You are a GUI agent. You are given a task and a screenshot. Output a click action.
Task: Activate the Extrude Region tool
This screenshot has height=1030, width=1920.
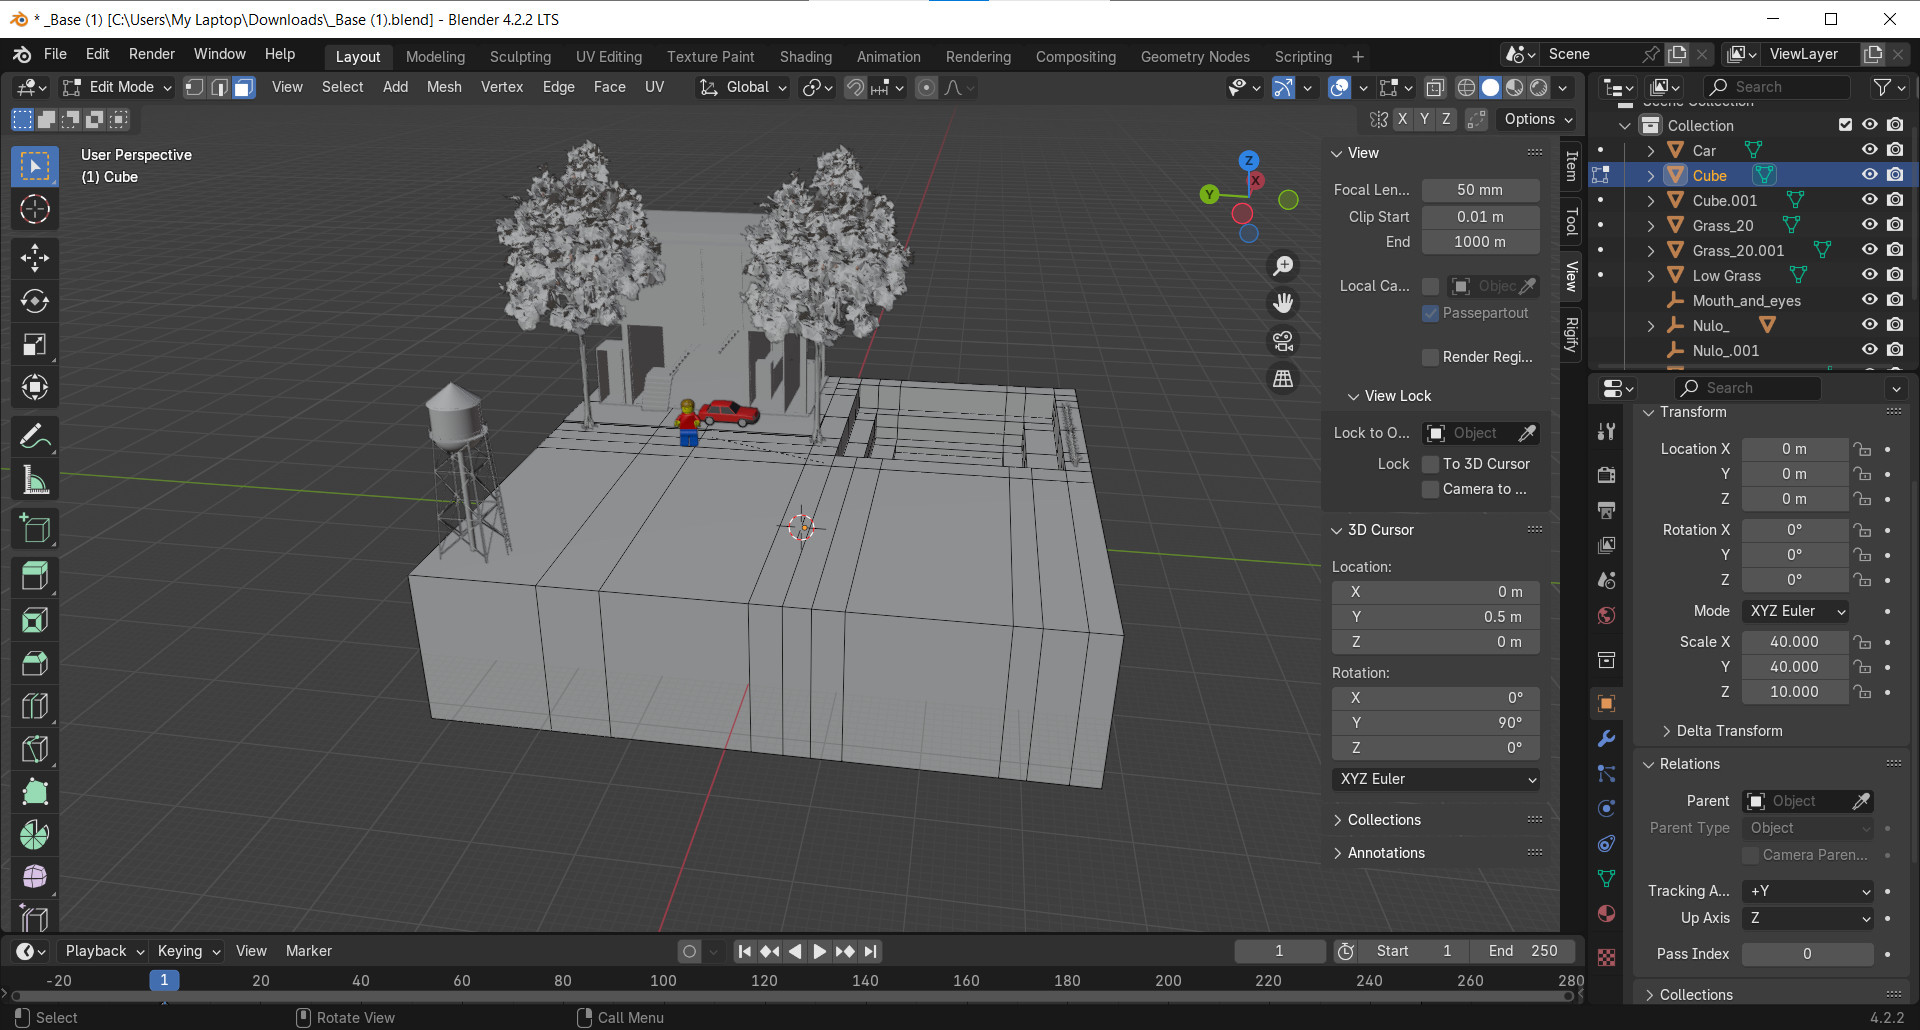[35, 577]
